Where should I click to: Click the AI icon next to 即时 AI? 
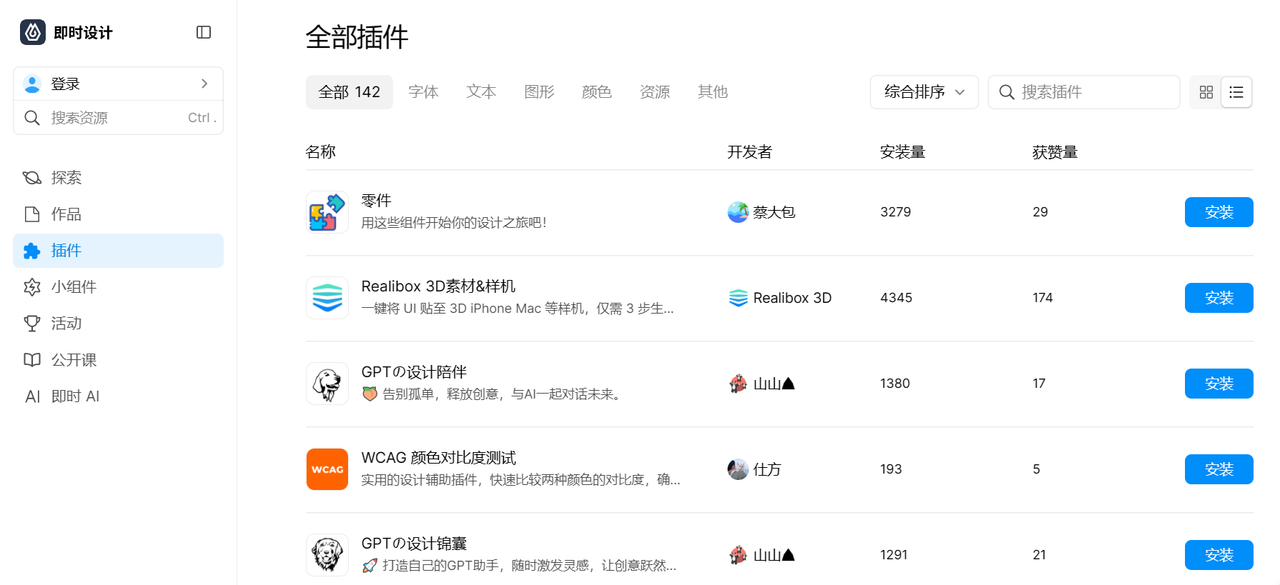click(32, 396)
